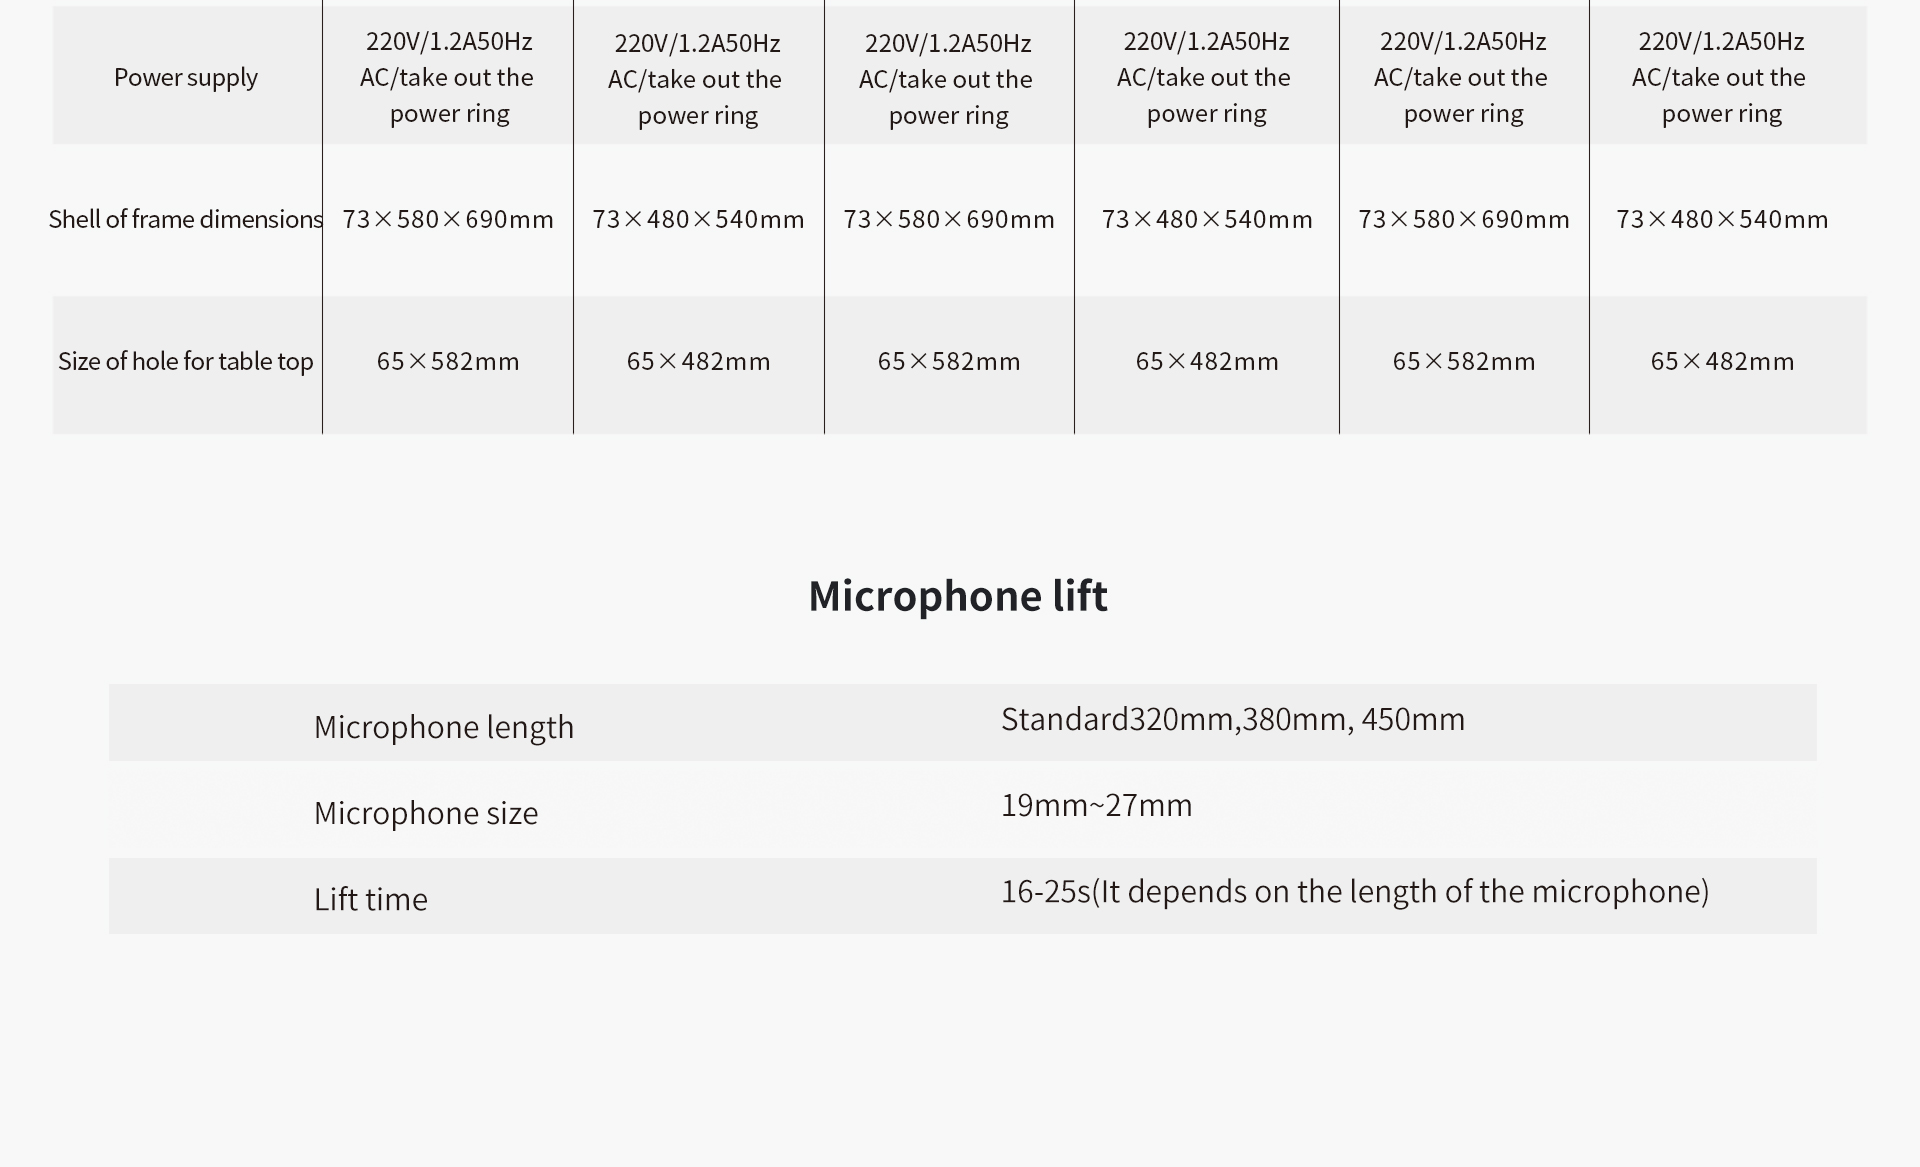Click first column 73×580×690mm cell

click(448, 219)
